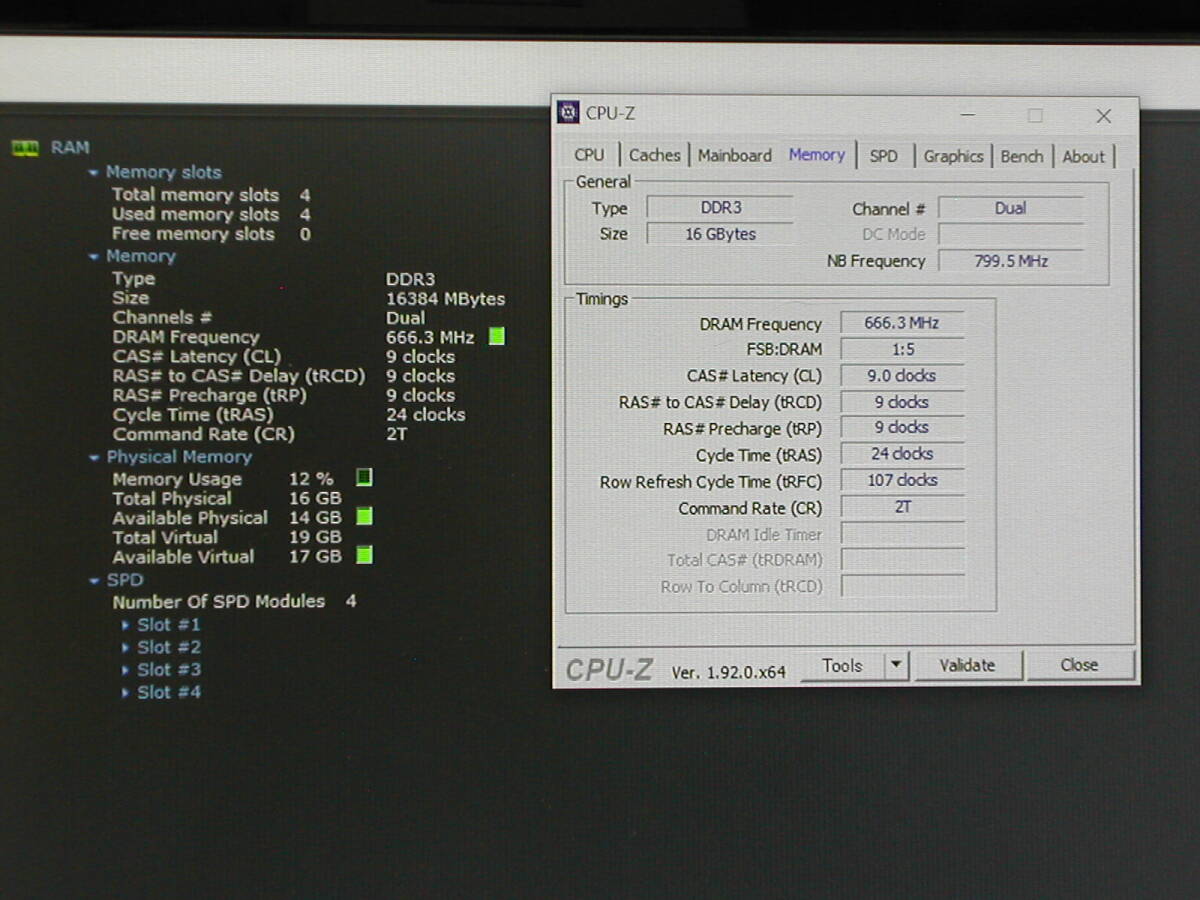Click the empty DC Mode field
Viewport: 1200px width, 900px height.
click(1011, 234)
